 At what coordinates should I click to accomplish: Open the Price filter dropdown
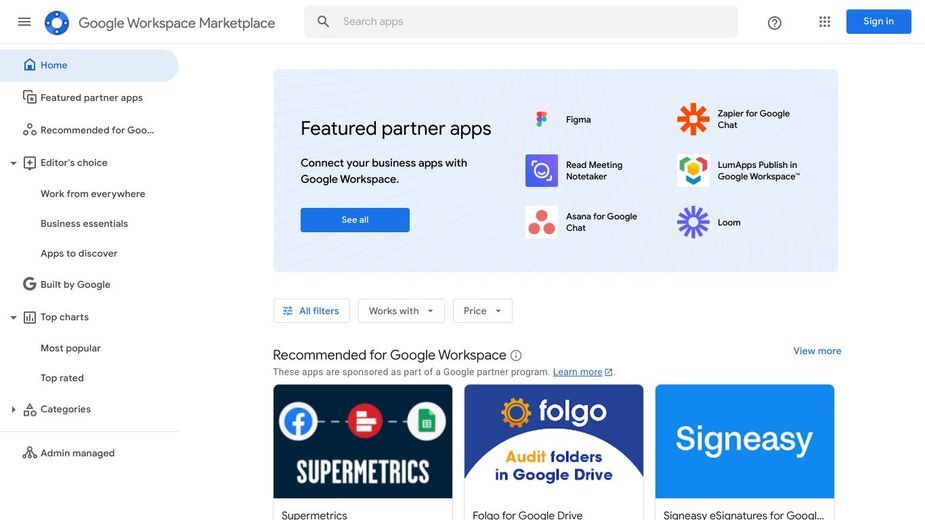483,310
